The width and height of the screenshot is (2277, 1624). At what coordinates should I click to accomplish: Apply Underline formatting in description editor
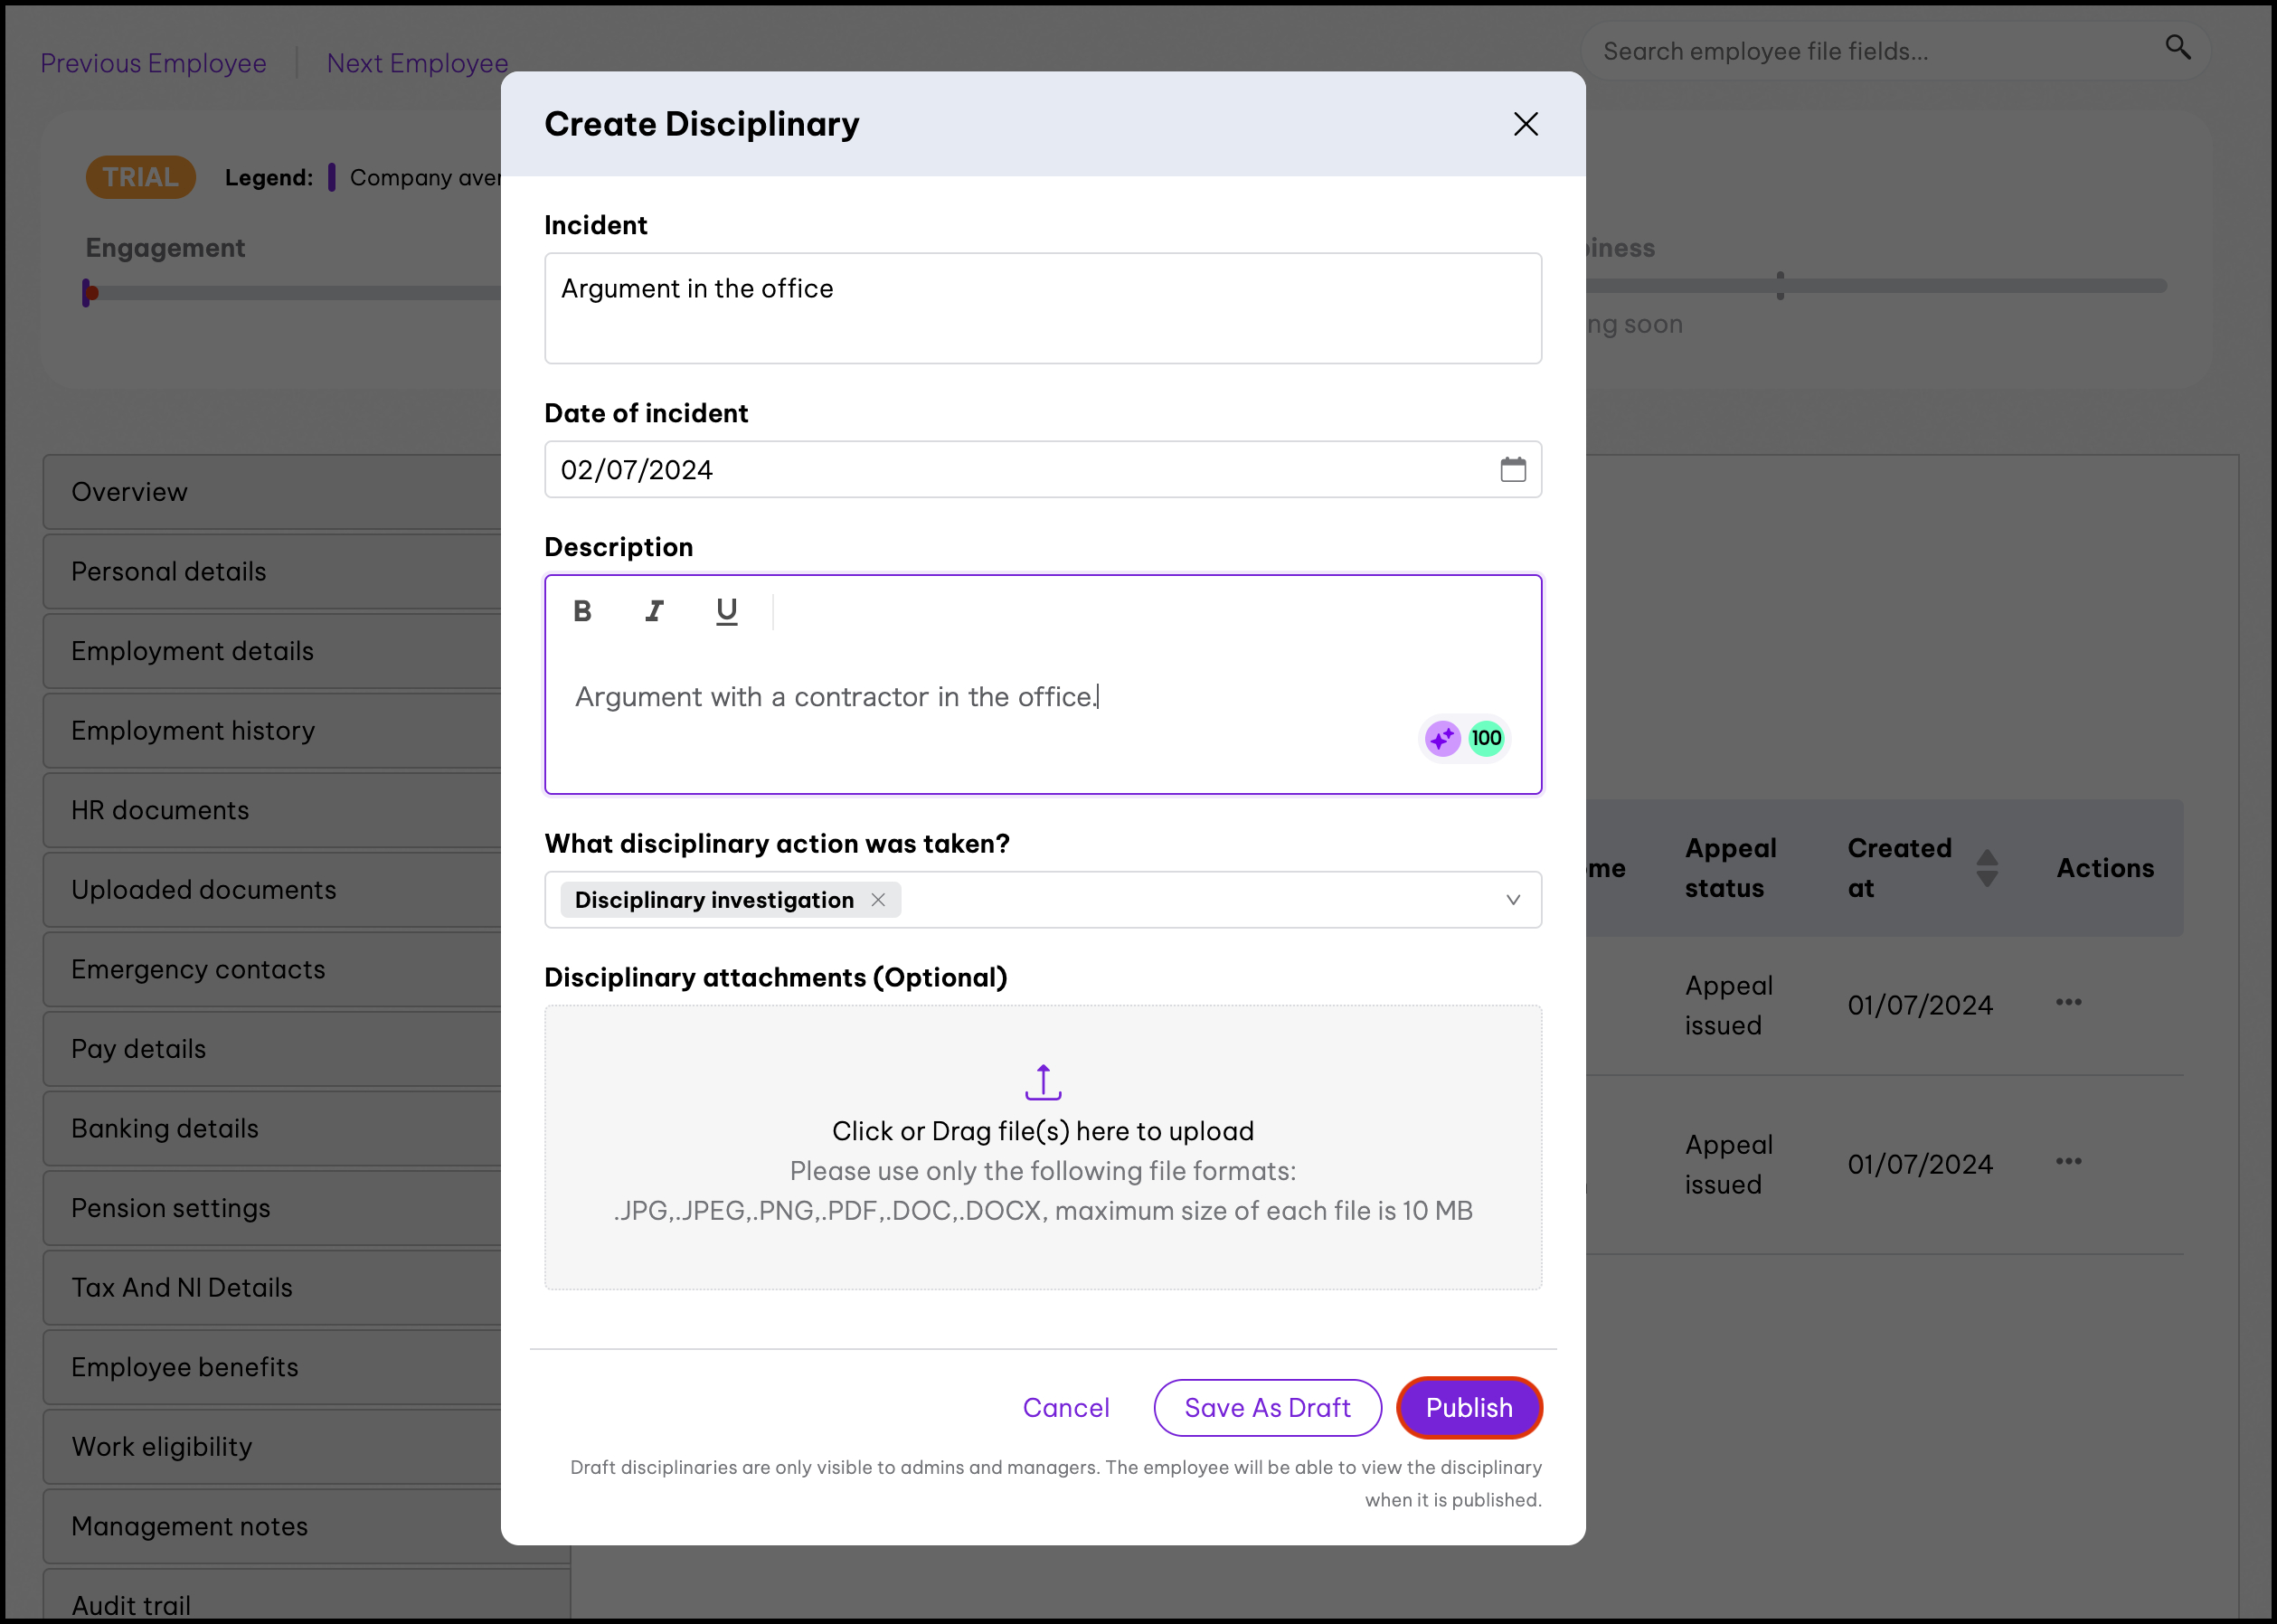(727, 611)
